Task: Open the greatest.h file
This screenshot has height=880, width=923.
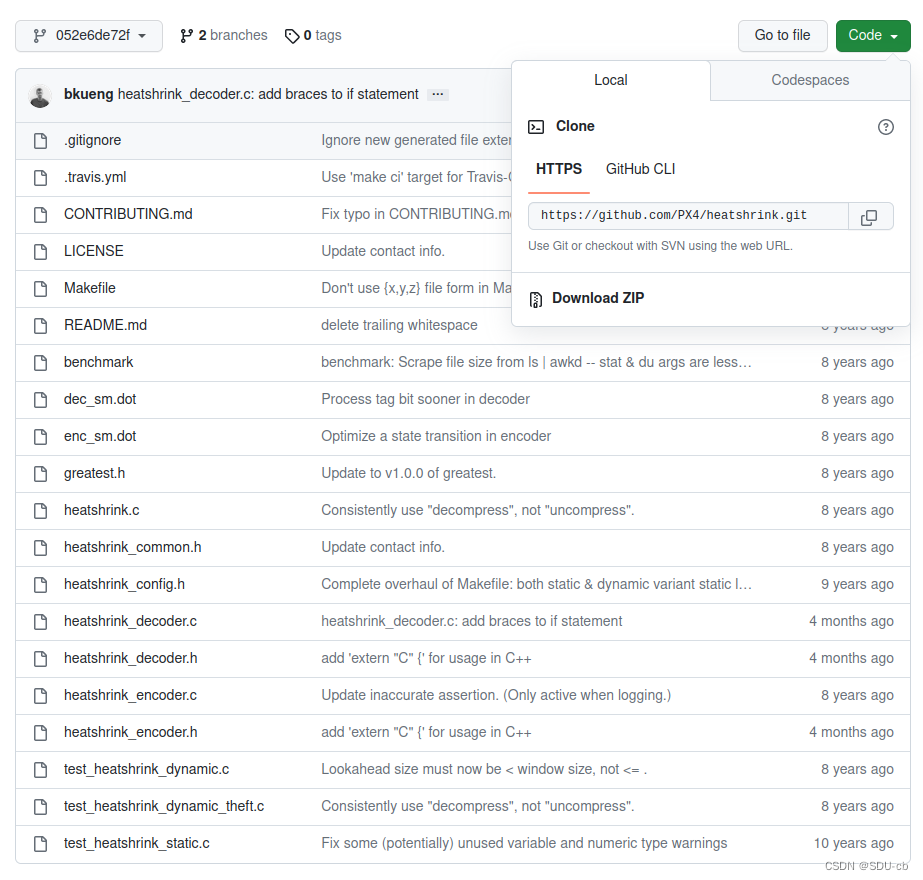Action: point(94,473)
